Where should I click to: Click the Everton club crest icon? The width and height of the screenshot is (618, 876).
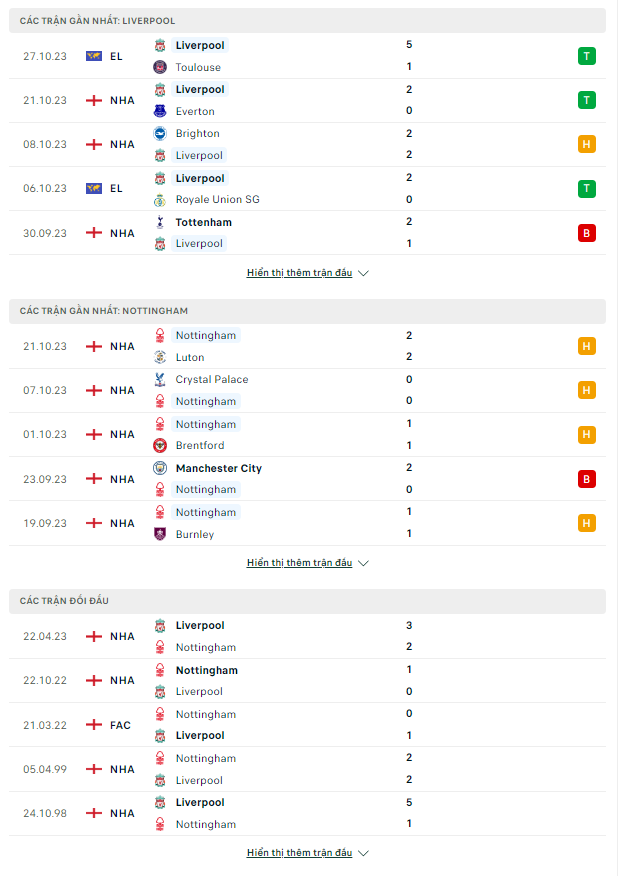[160, 111]
